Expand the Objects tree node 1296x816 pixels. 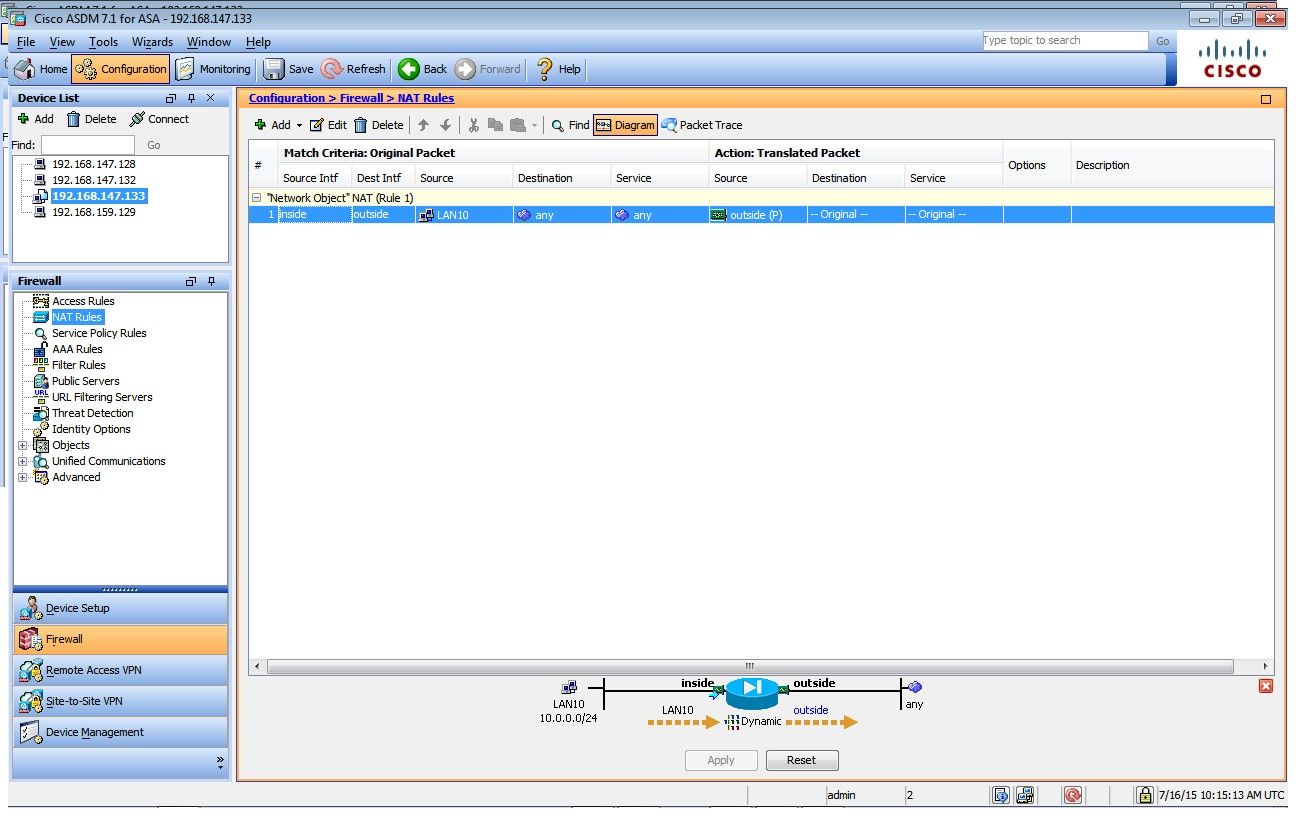pyautogui.click(x=23, y=445)
